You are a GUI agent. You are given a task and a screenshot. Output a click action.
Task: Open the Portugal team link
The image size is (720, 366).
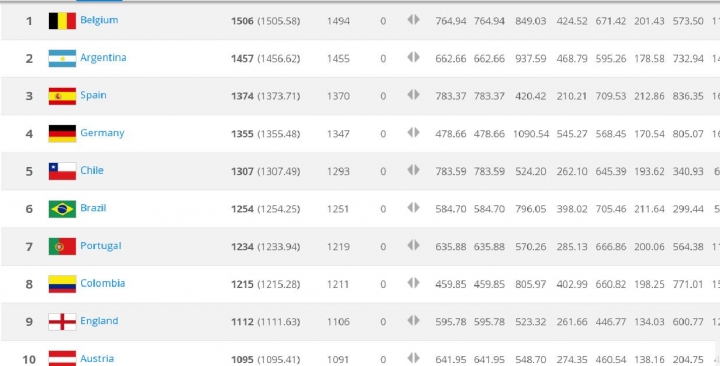click(101, 246)
